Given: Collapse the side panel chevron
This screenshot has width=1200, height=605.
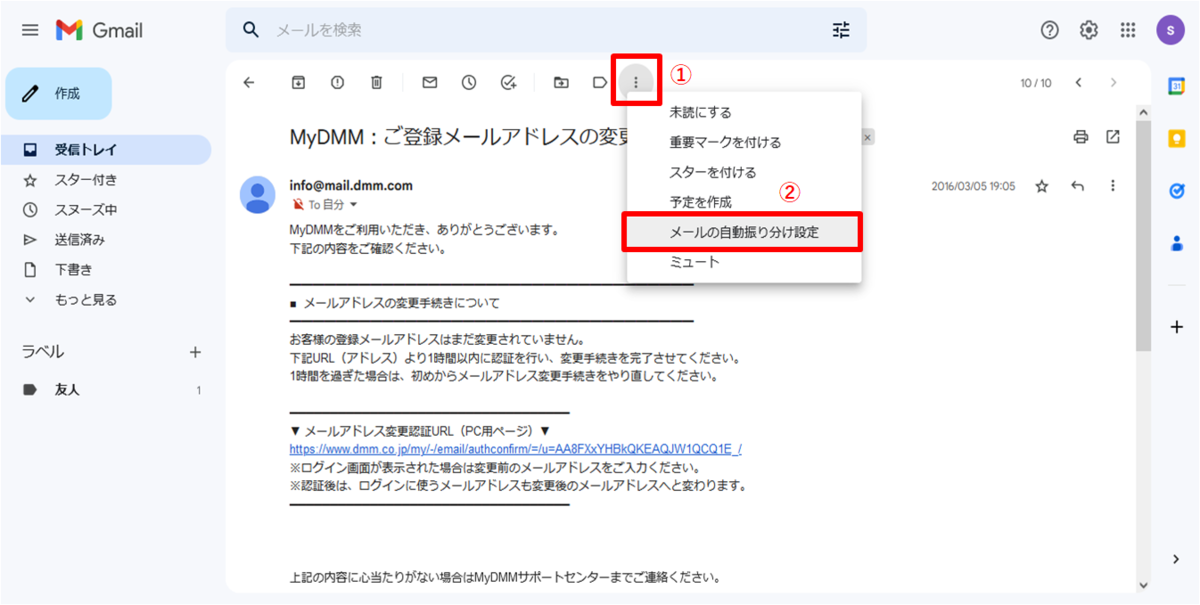Looking at the screenshot, I should [1177, 559].
